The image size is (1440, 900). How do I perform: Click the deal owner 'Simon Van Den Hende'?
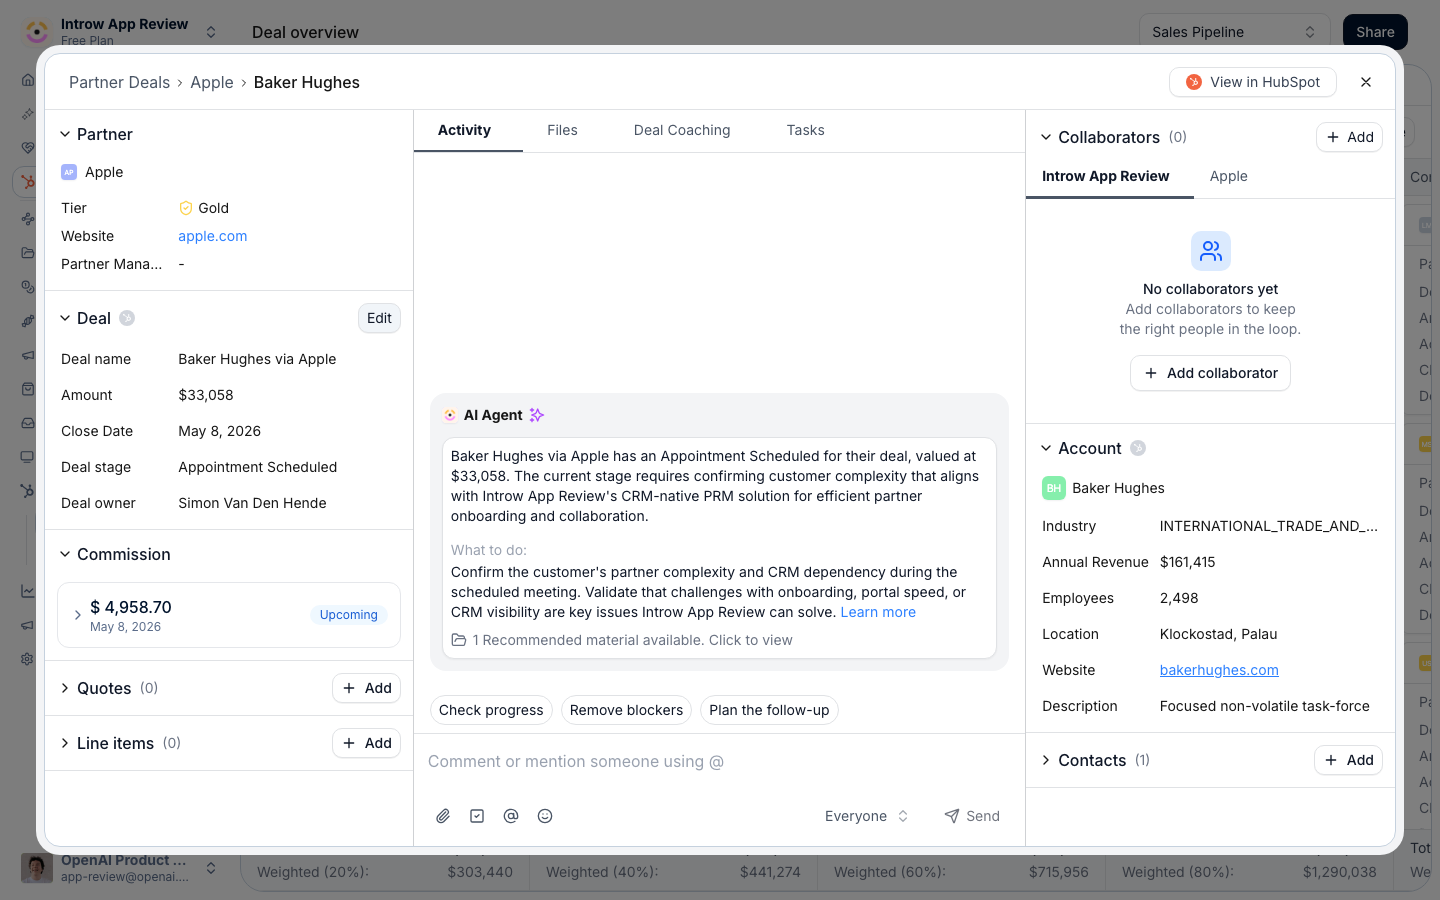[x=252, y=503]
